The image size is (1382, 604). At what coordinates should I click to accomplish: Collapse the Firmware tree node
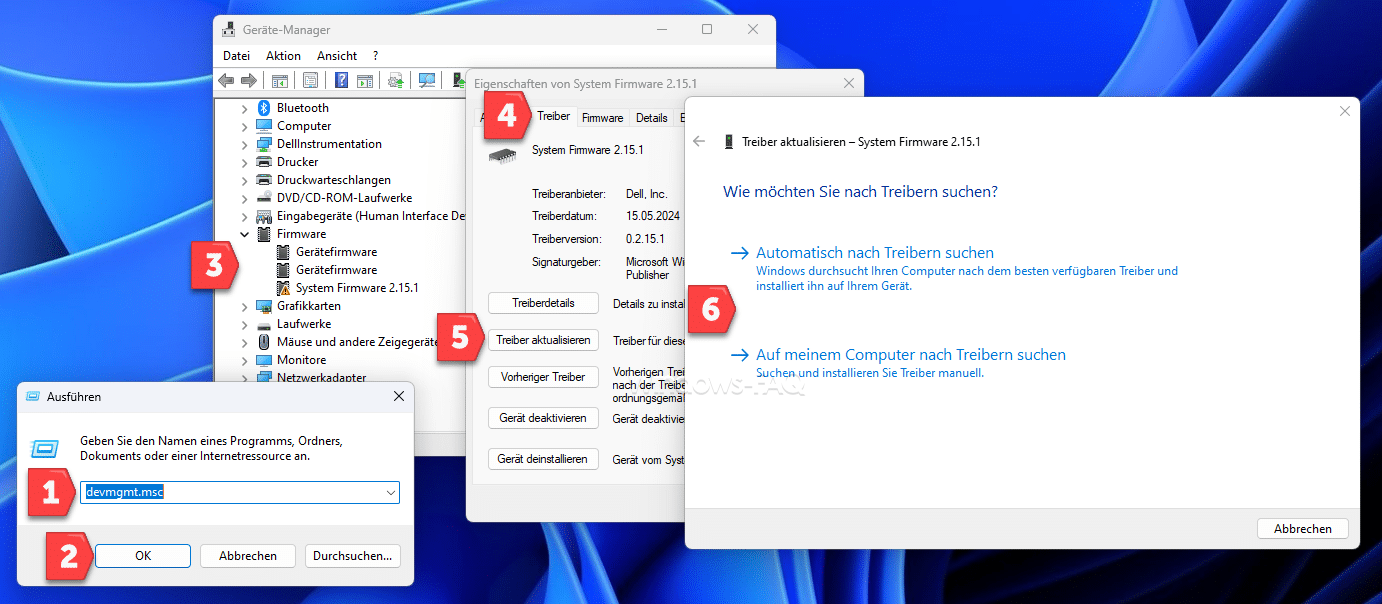point(245,234)
